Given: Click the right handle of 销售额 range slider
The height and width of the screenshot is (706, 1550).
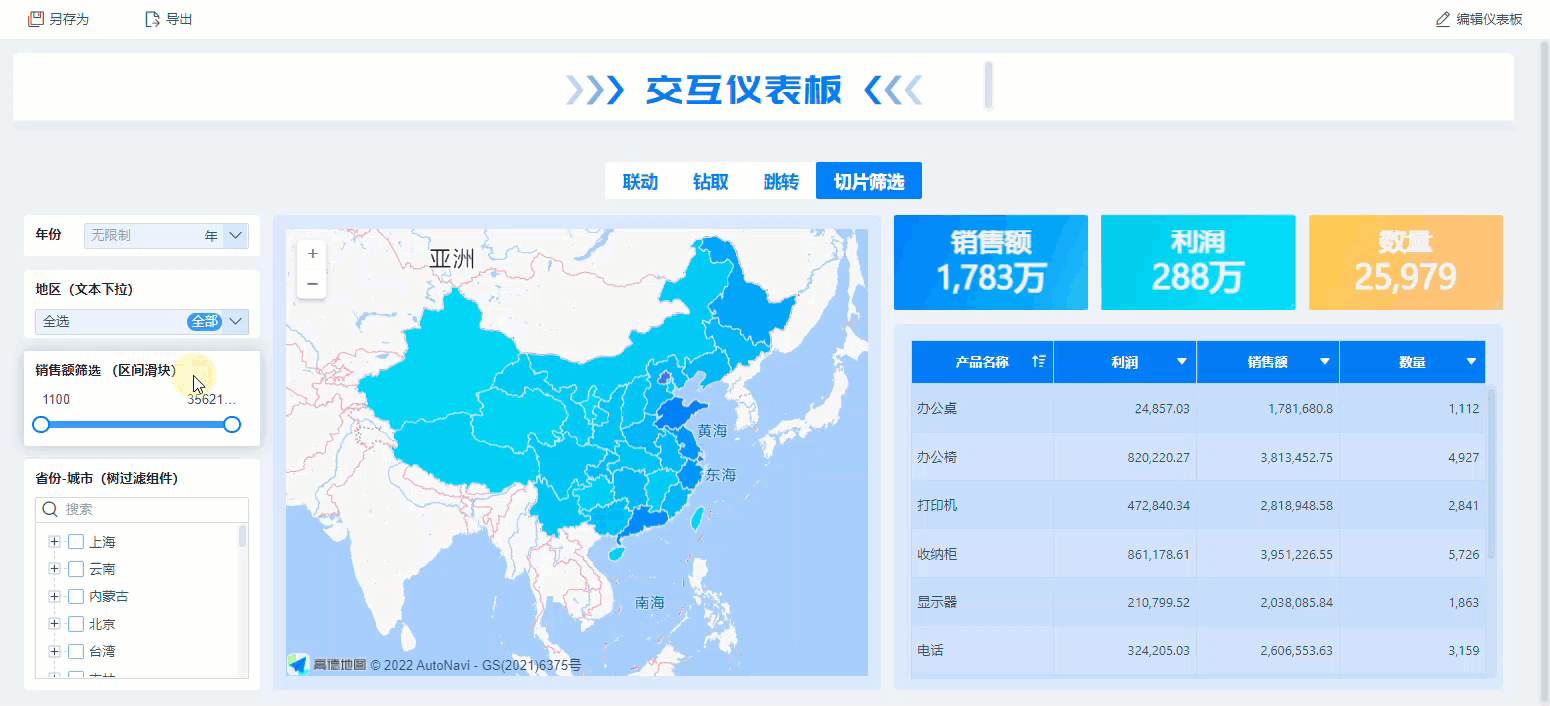Looking at the screenshot, I should (232, 425).
